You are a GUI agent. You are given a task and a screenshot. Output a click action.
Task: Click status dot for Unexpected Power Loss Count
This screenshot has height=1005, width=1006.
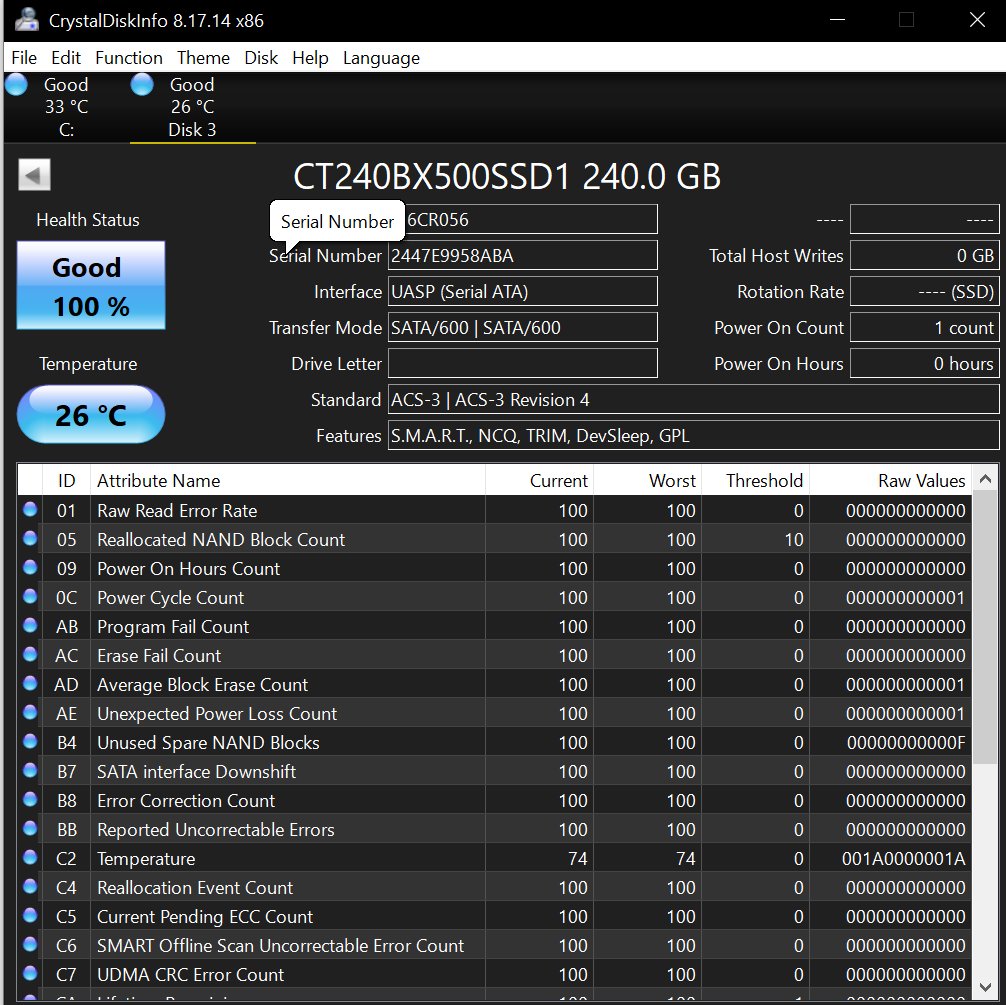tap(30, 712)
